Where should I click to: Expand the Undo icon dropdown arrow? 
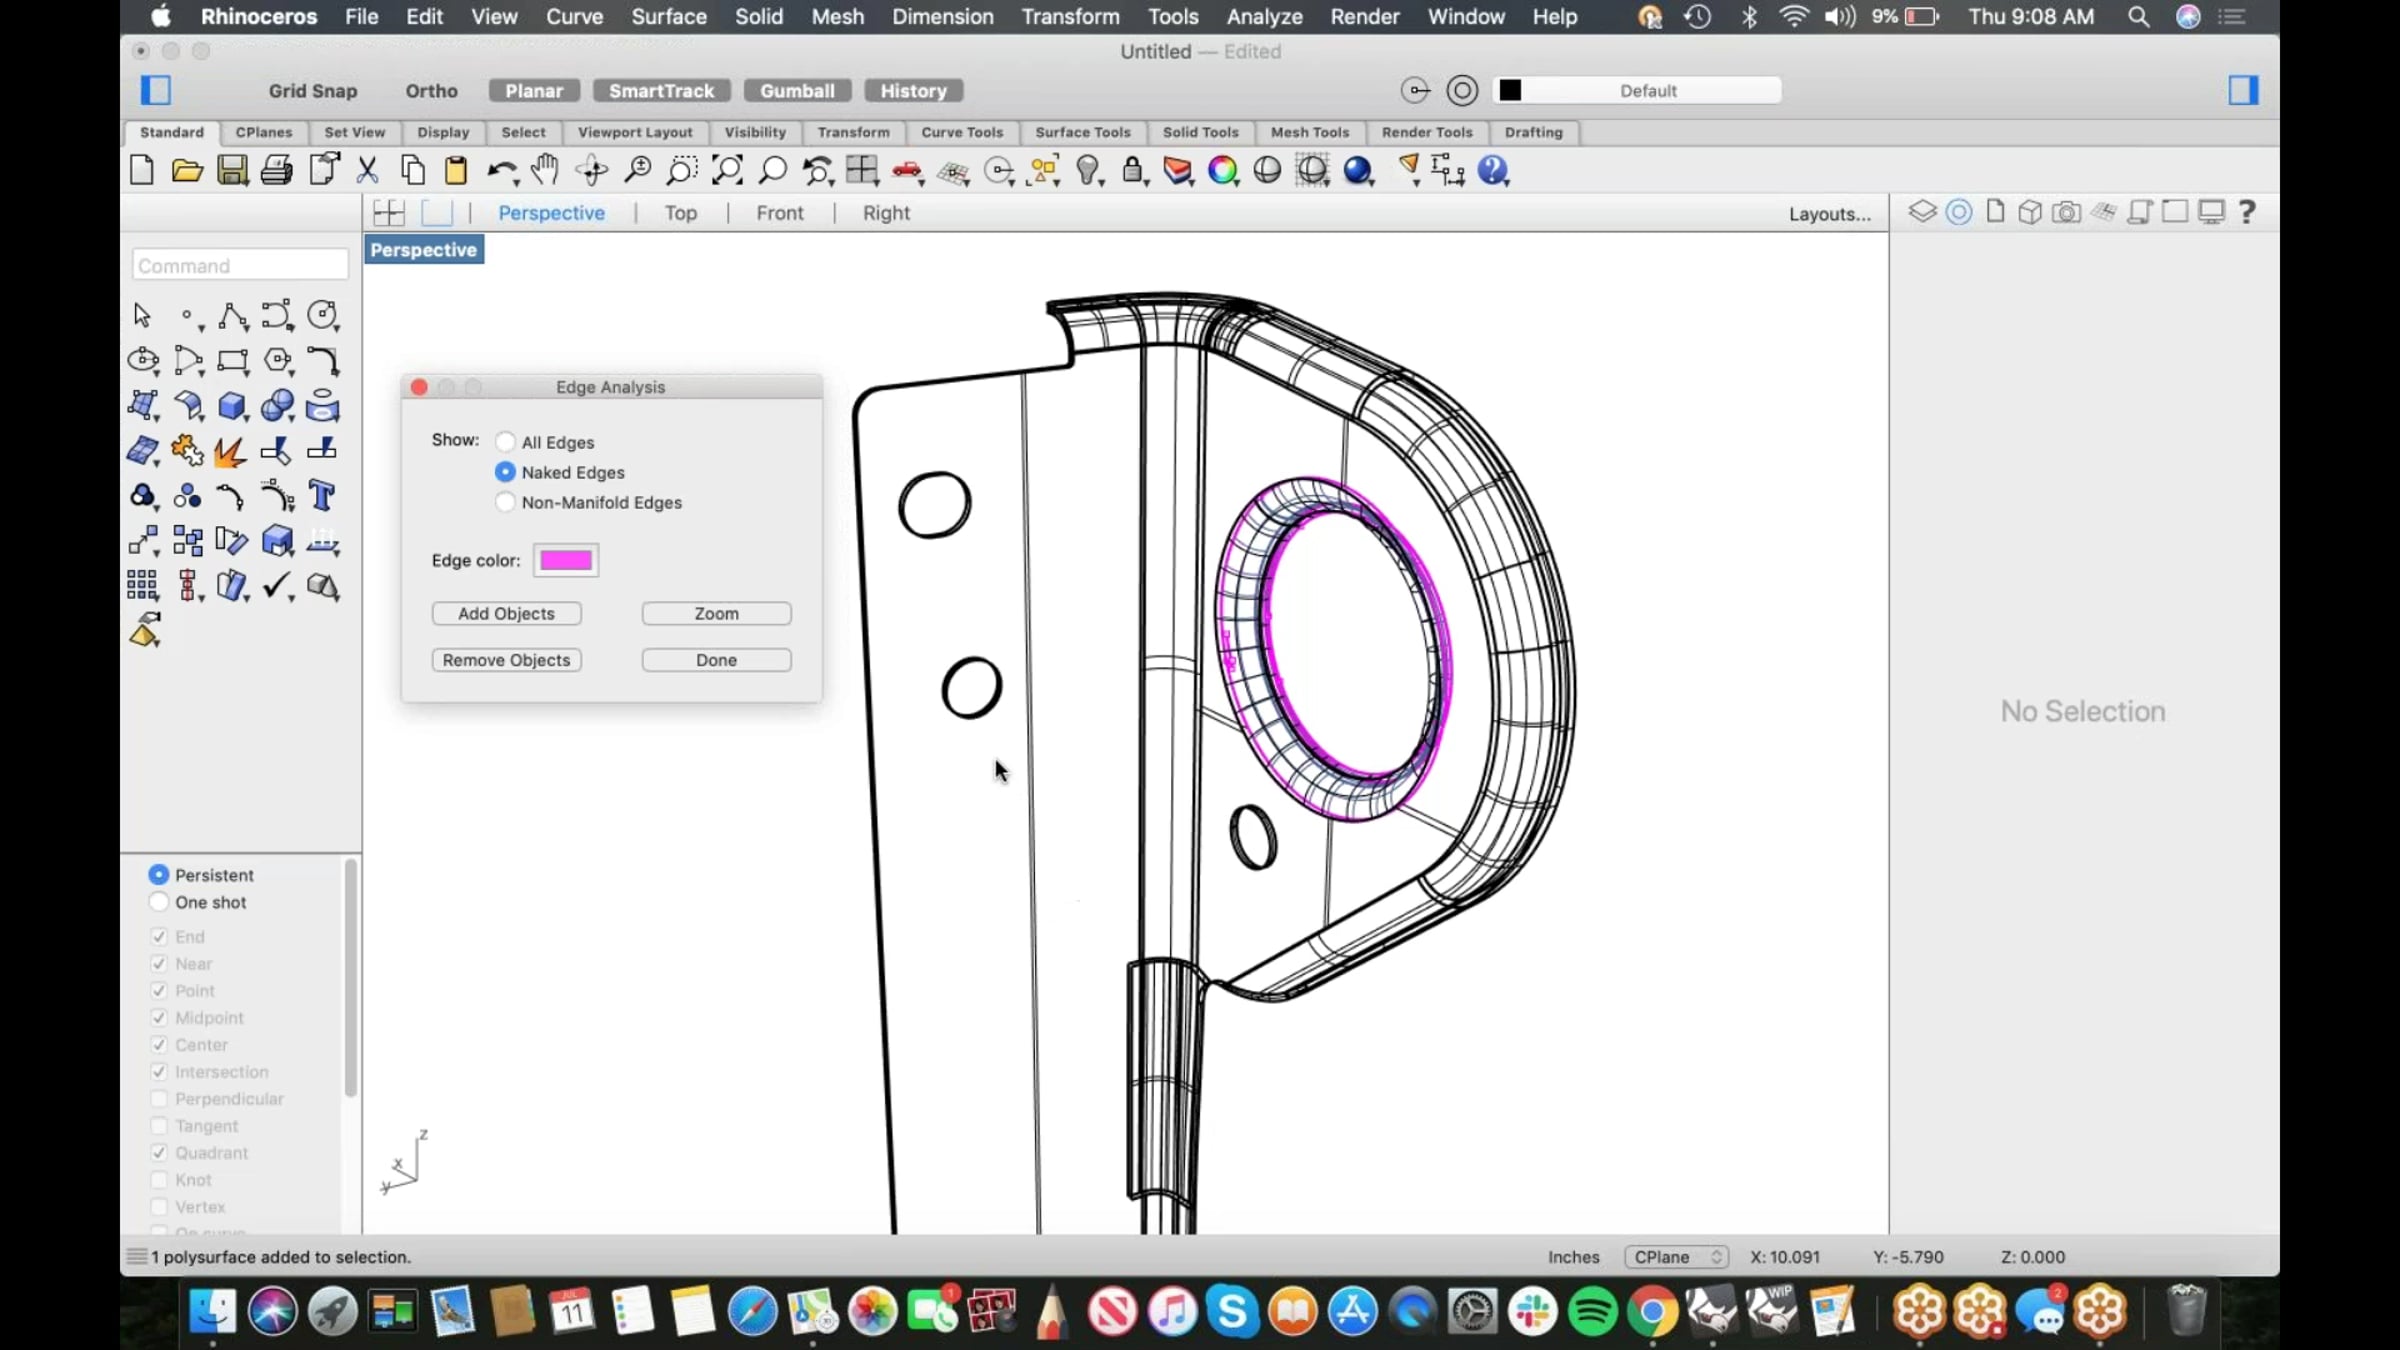click(x=516, y=183)
